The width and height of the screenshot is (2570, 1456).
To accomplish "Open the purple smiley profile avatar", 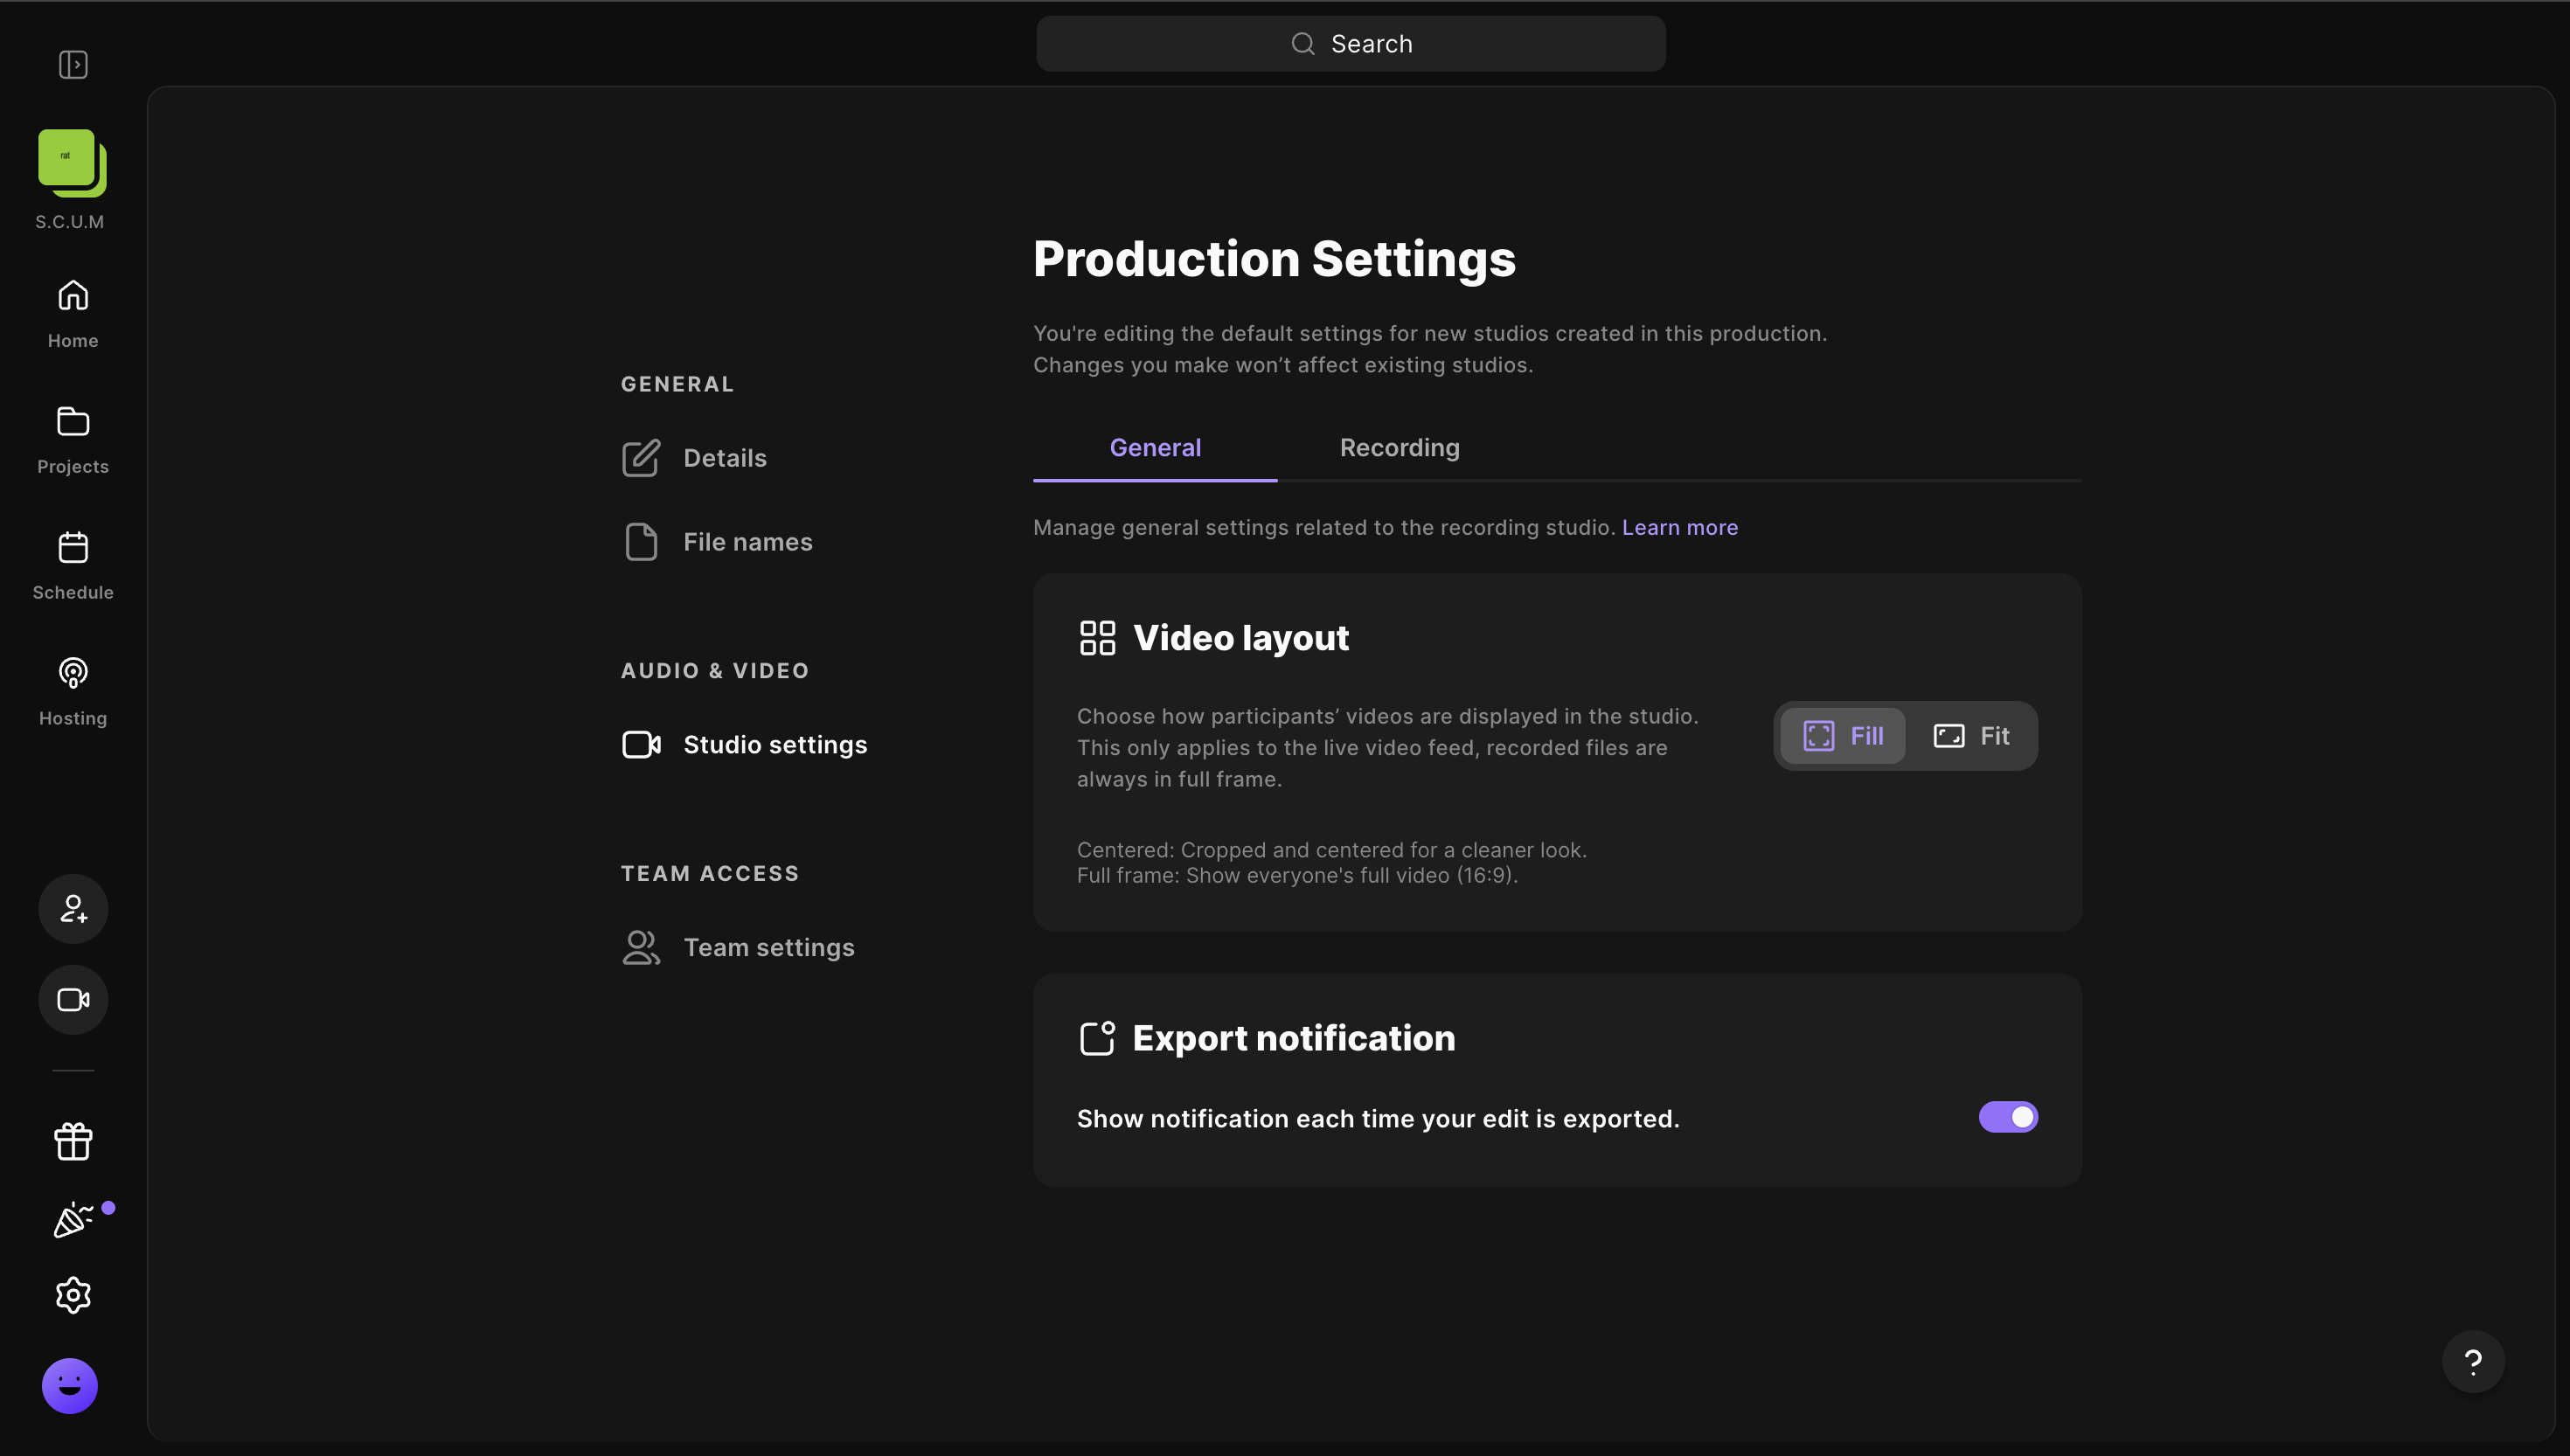I will [70, 1385].
